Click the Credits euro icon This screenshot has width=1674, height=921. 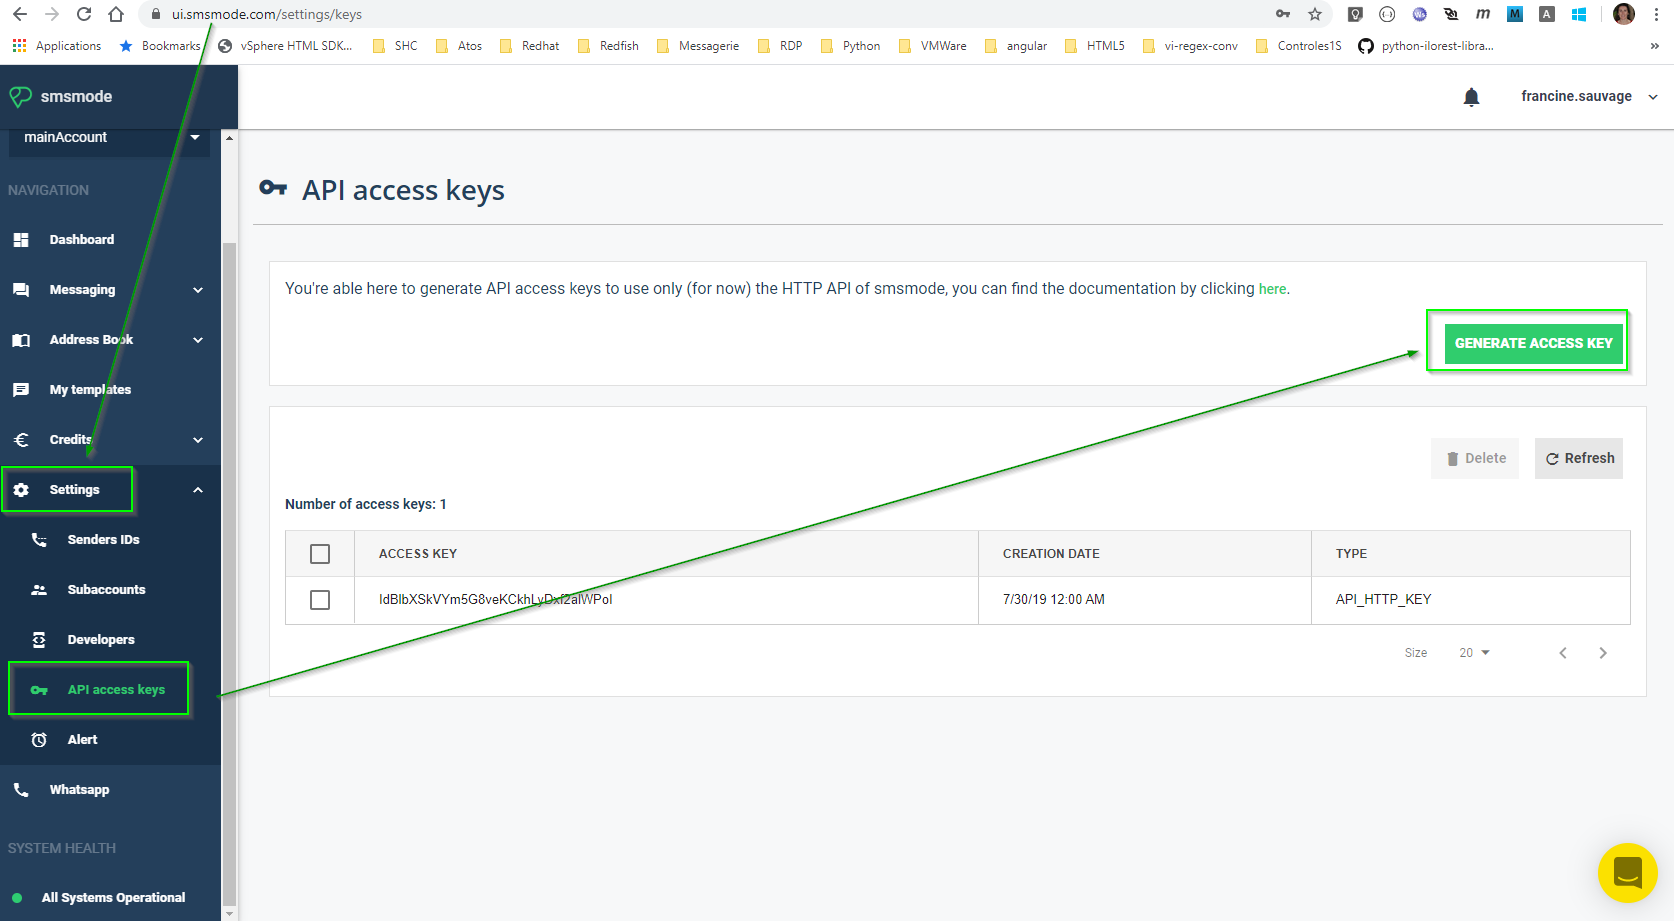click(x=21, y=440)
